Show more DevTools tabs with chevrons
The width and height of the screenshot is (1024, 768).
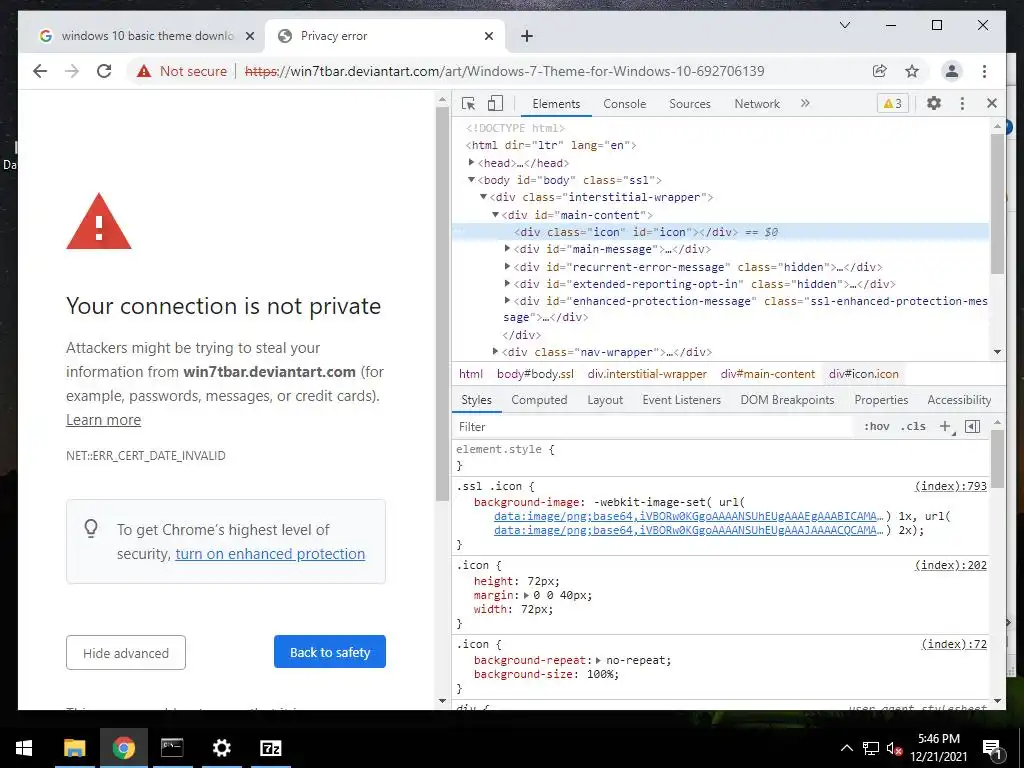[805, 103]
